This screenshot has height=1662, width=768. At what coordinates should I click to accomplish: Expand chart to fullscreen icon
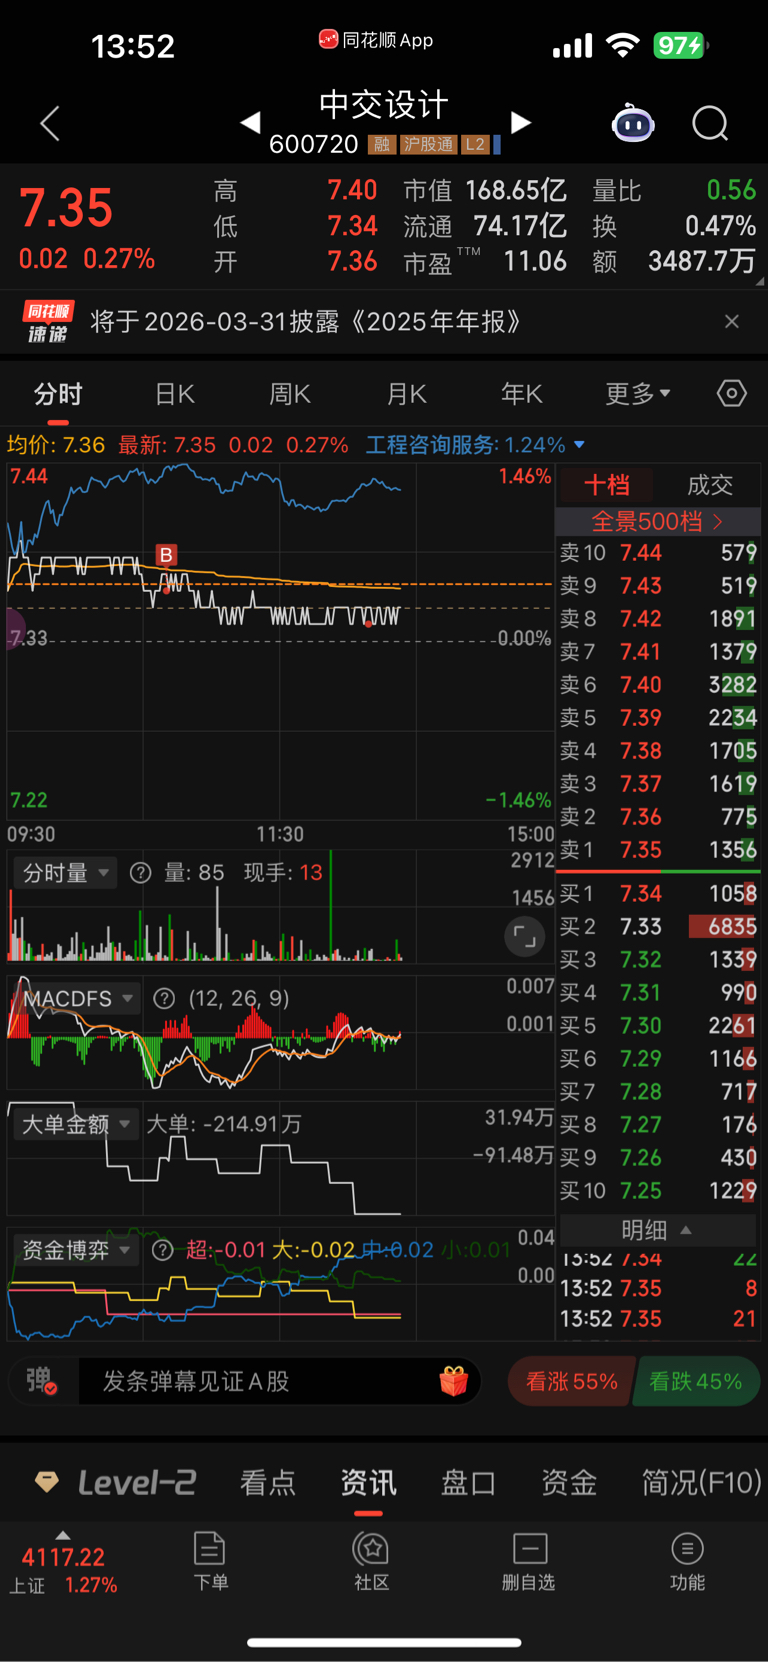(524, 937)
